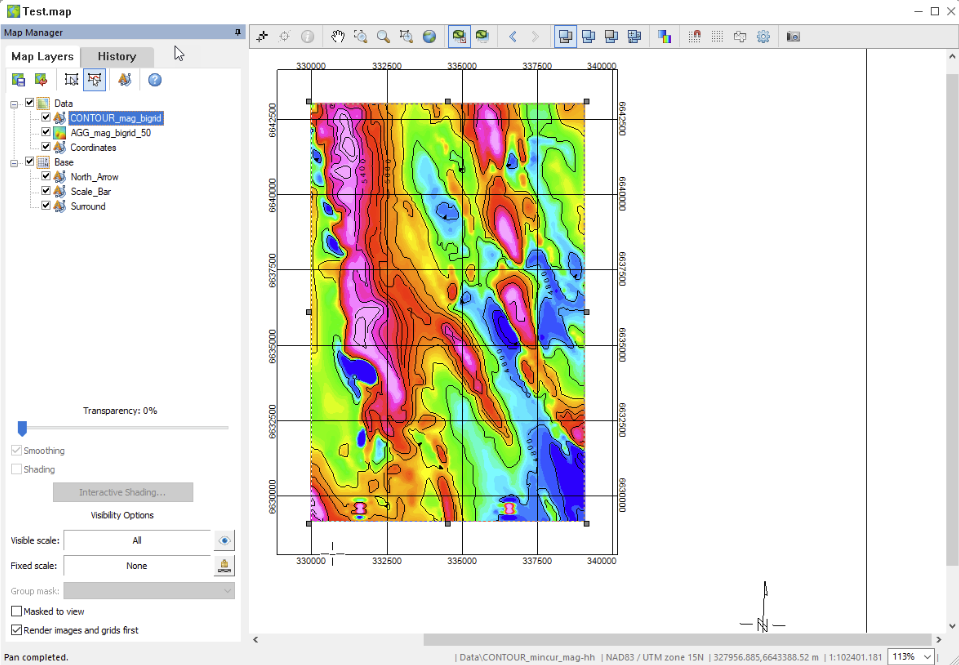Click the globe full map view icon

pyautogui.click(x=430, y=37)
